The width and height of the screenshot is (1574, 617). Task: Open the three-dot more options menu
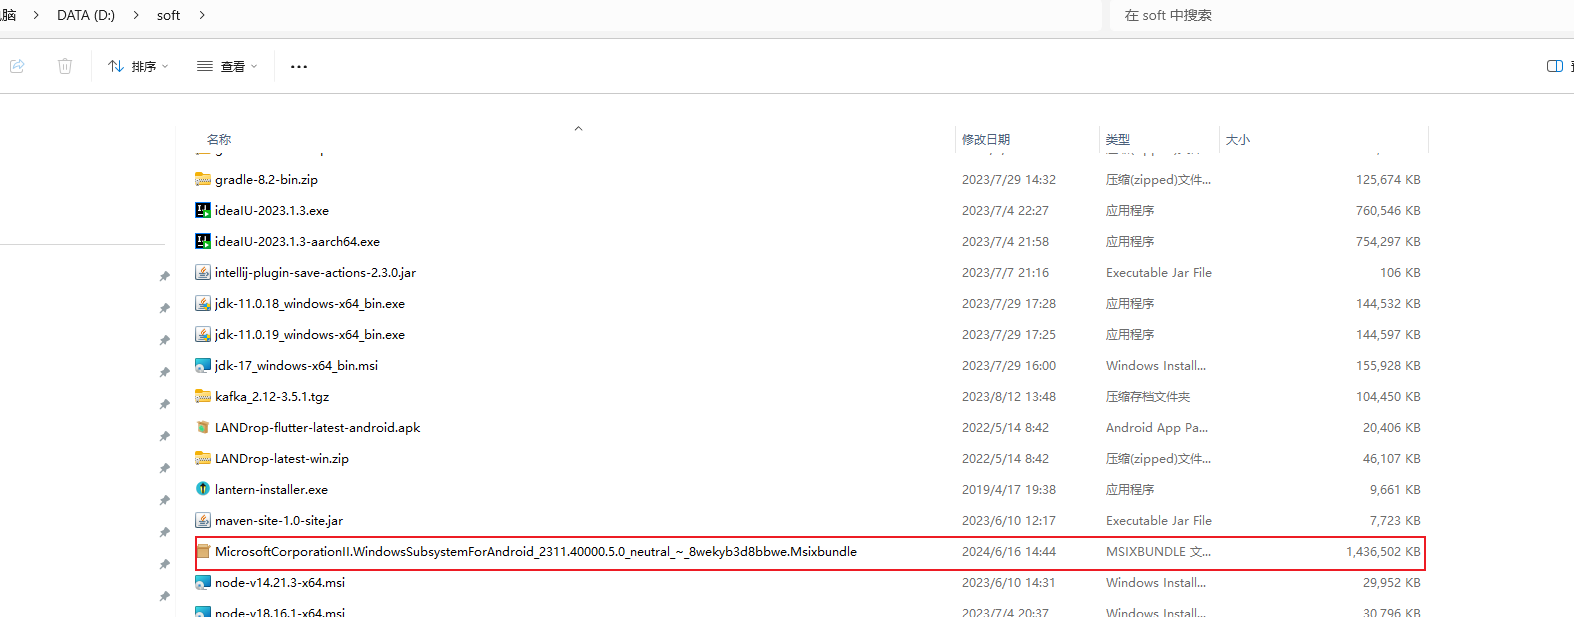[299, 66]
